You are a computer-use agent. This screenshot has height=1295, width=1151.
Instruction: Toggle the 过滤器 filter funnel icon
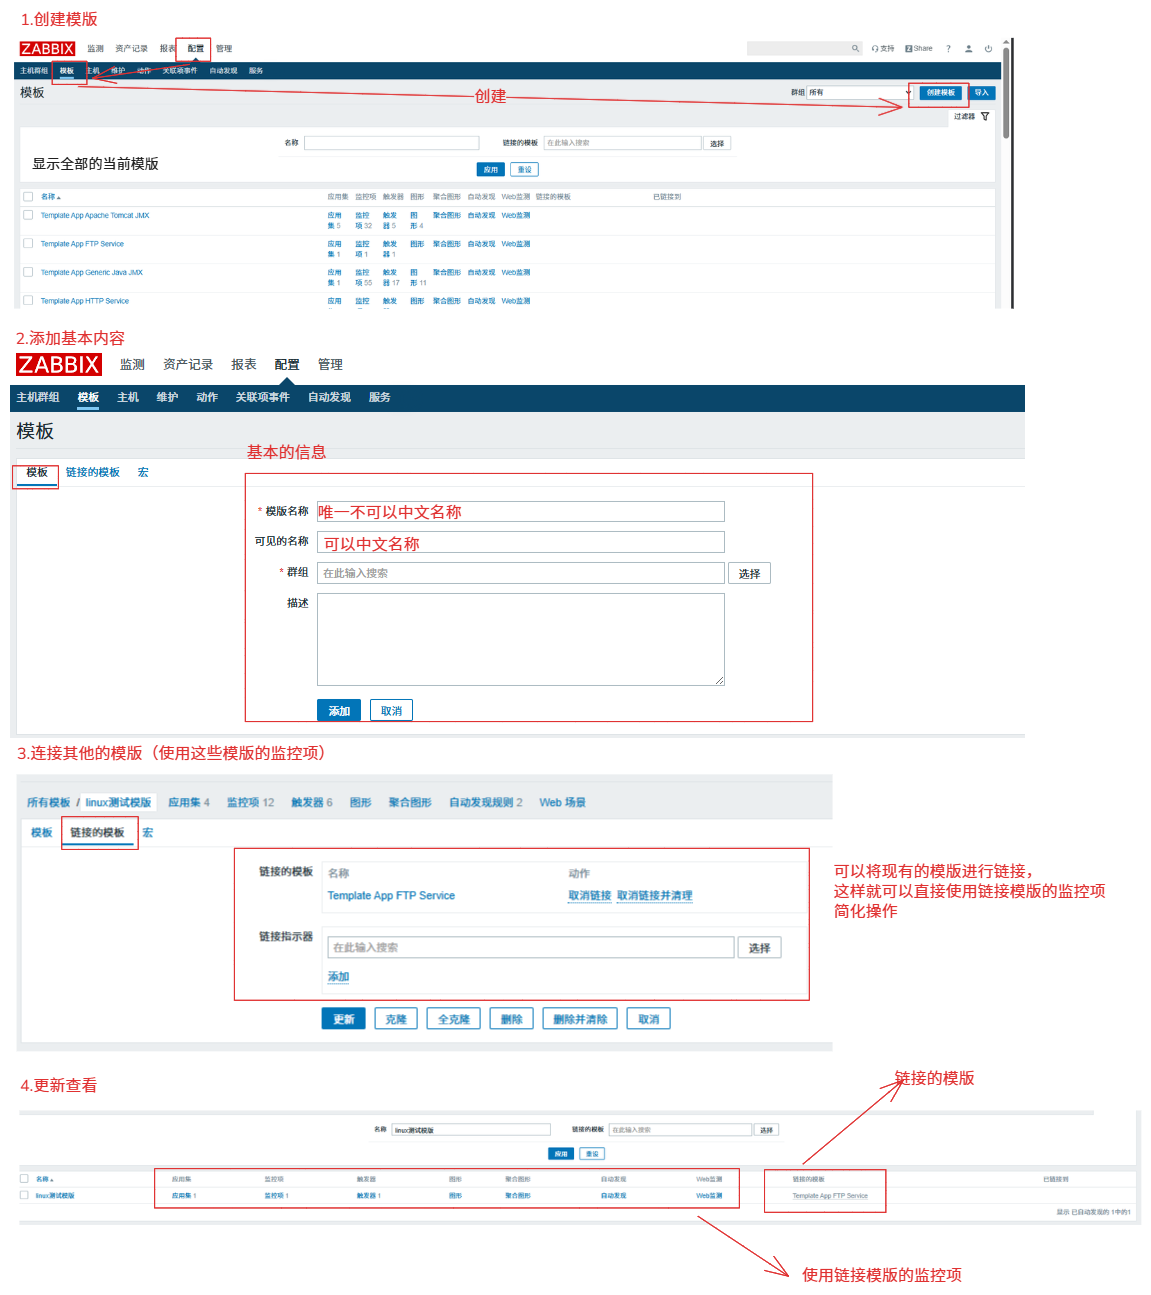point(985,116)
